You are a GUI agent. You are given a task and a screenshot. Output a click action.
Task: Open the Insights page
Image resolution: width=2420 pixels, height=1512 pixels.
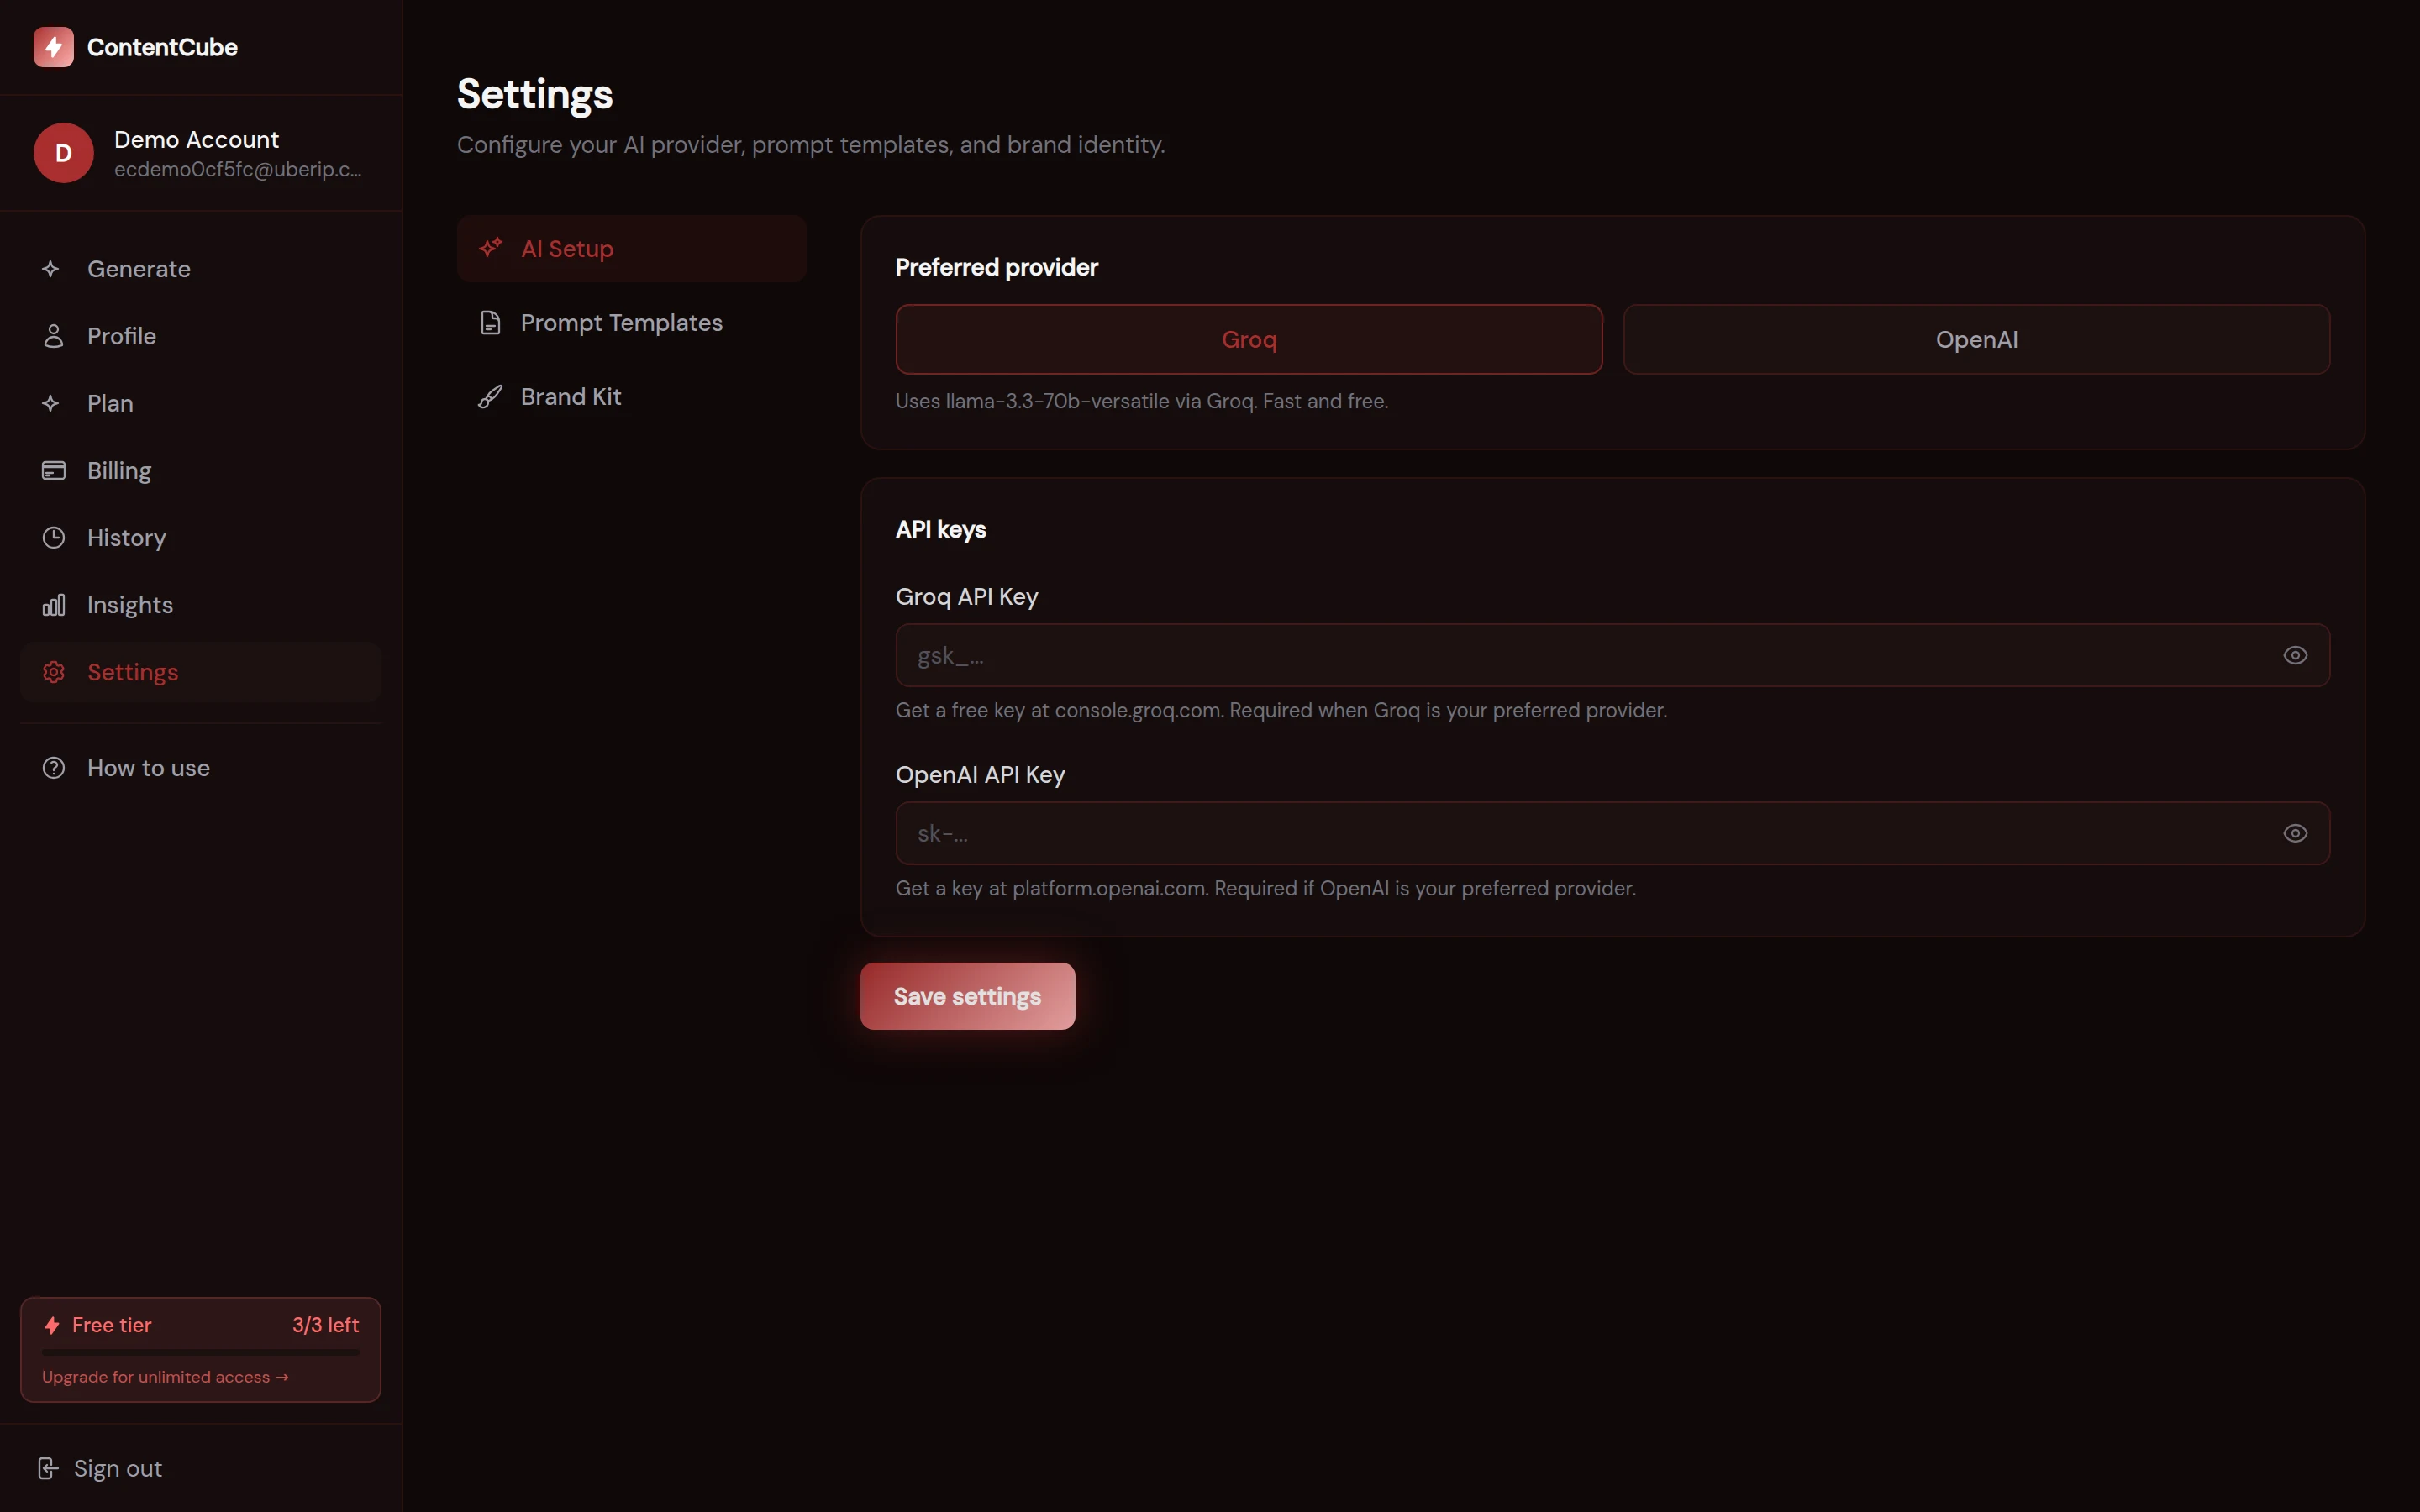pos(200,605)
